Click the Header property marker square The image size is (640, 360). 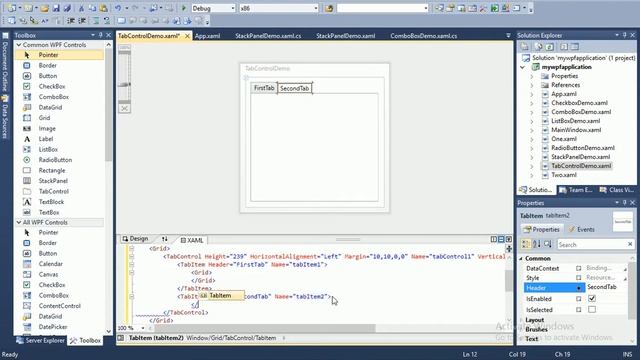tap(578, 288)
